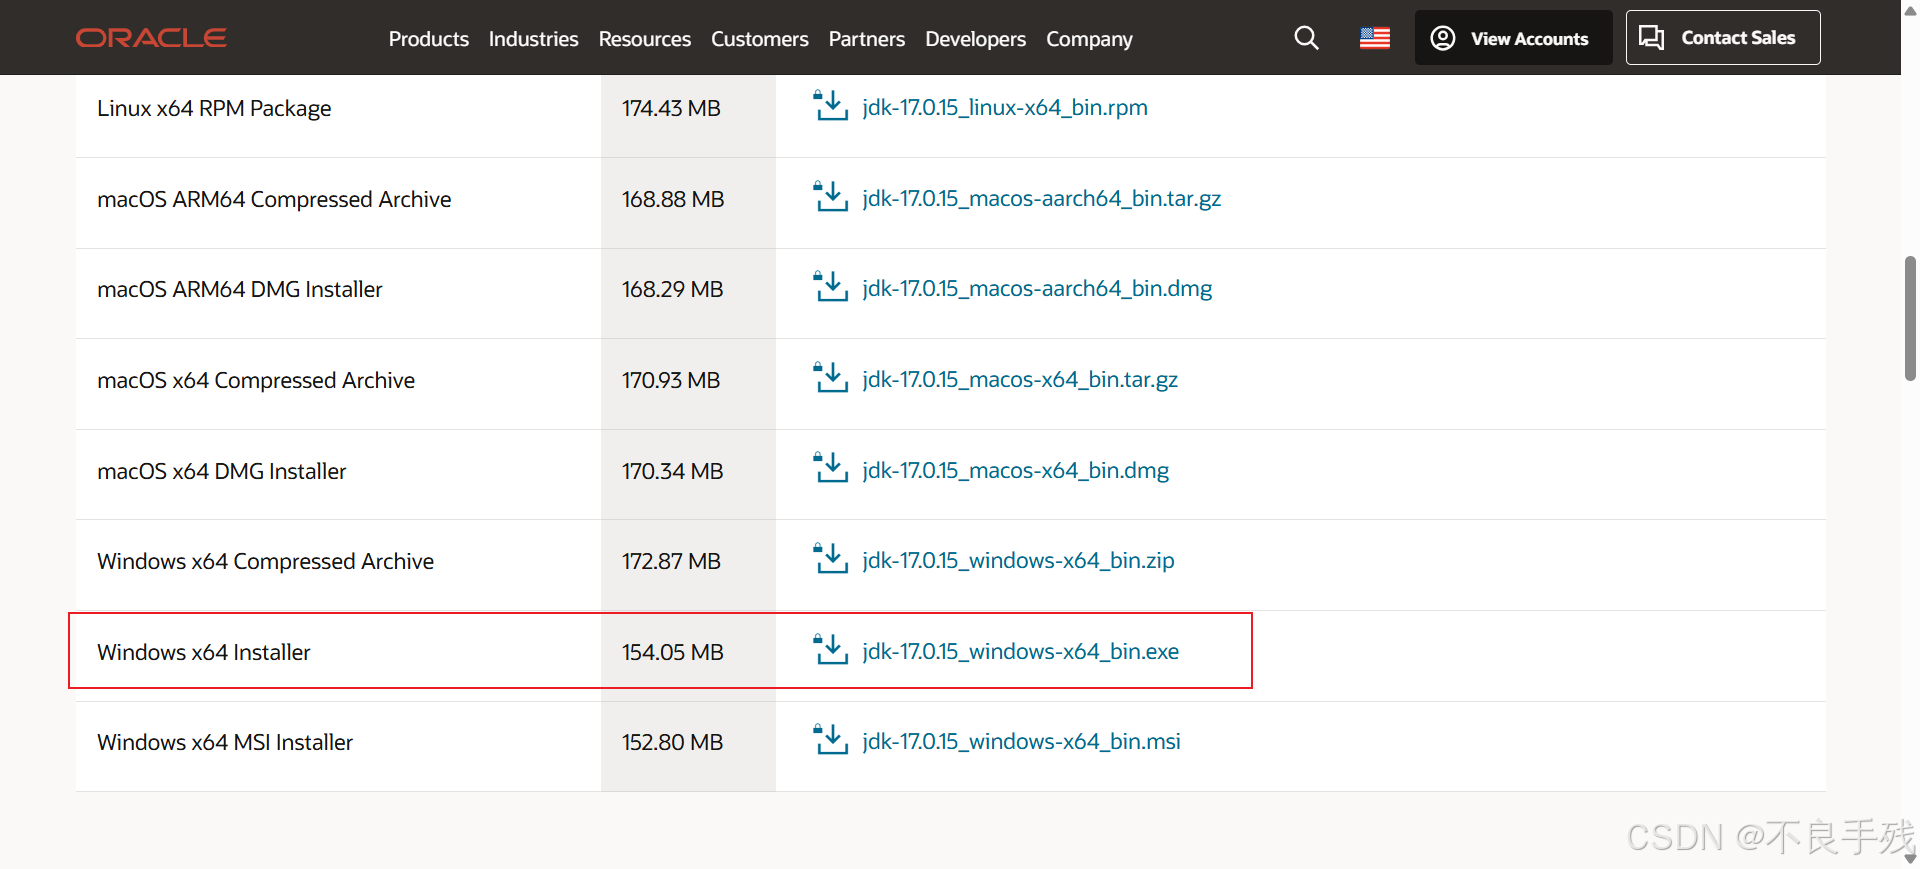Image resolution: width=1920 pixels, height=869 pixels.
Task: Select macOS ARM64 DMG Installer text
Action: [240, 289]
